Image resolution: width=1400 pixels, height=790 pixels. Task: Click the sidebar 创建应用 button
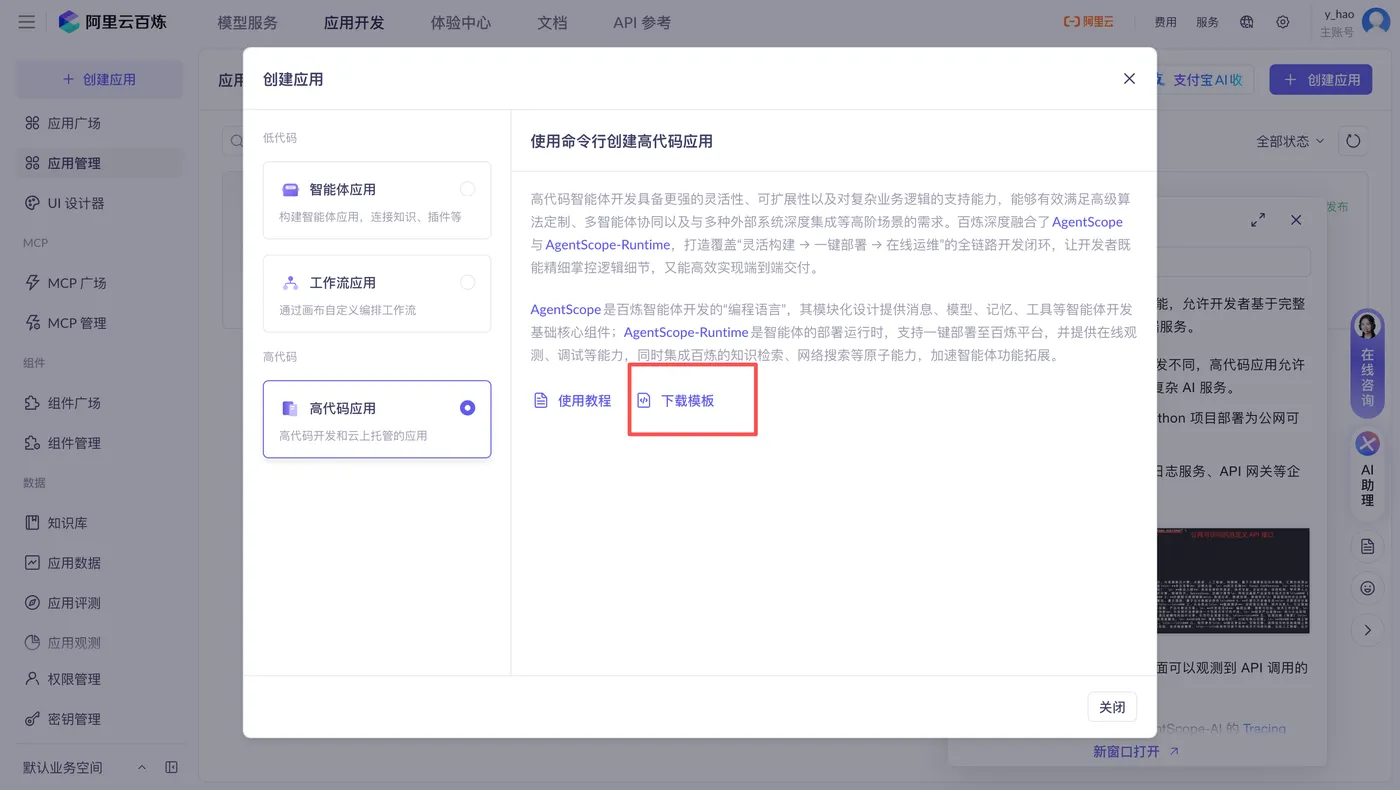click(99, 79)
